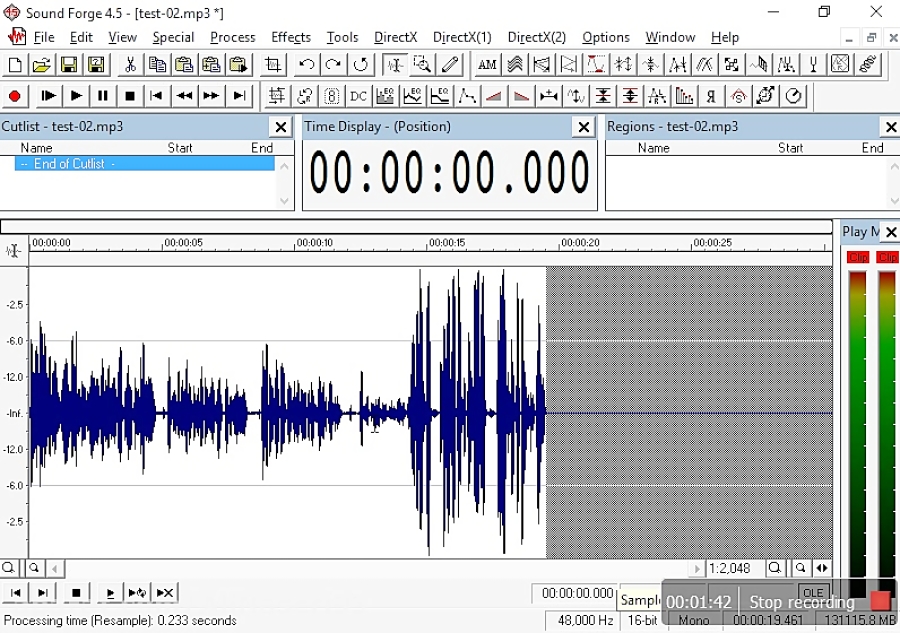Click the 16-bit field in the status bar

click(642, 620)
